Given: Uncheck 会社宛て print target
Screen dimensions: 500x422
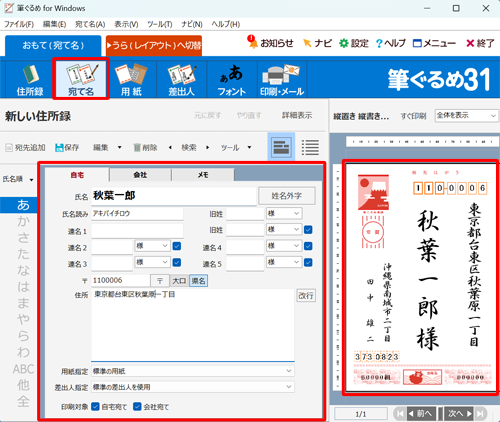Looking at the screenshot, I should 137,406.
